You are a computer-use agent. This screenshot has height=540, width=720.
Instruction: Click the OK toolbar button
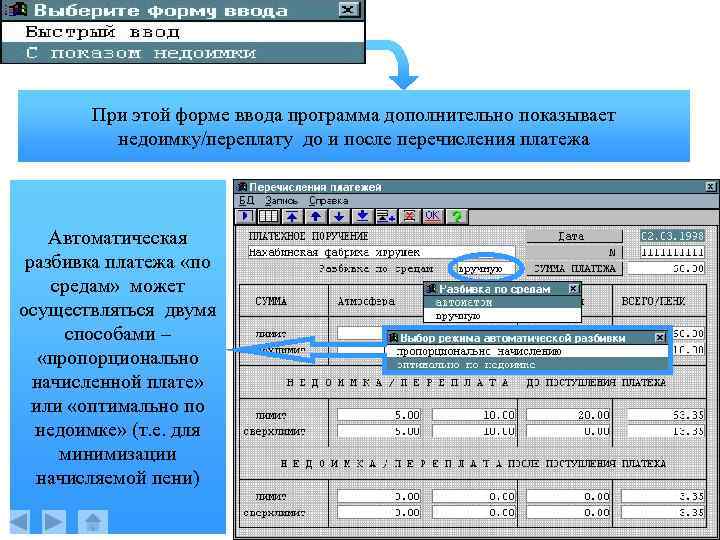pos(432,216)
